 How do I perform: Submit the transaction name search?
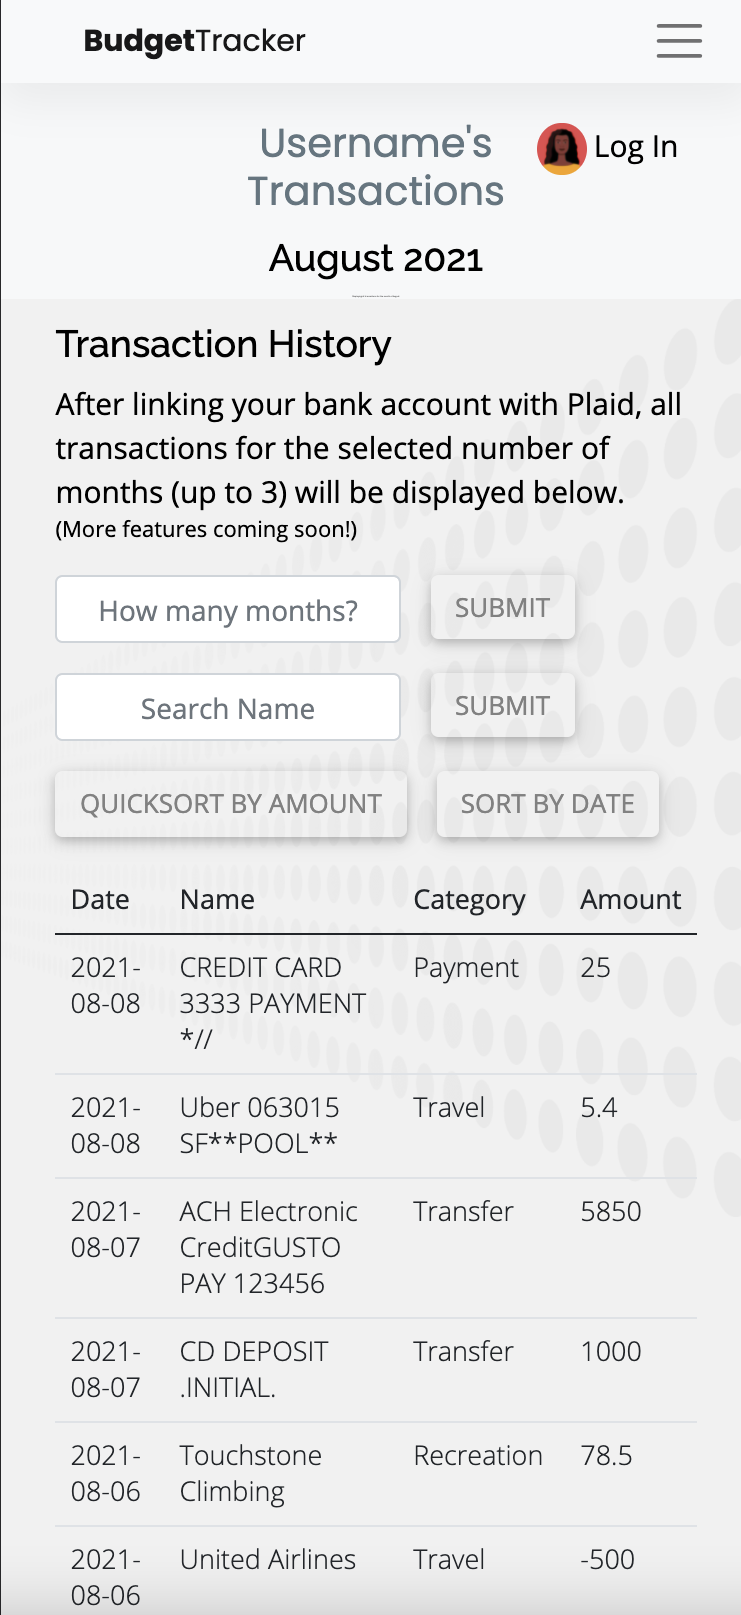point(502,705)
